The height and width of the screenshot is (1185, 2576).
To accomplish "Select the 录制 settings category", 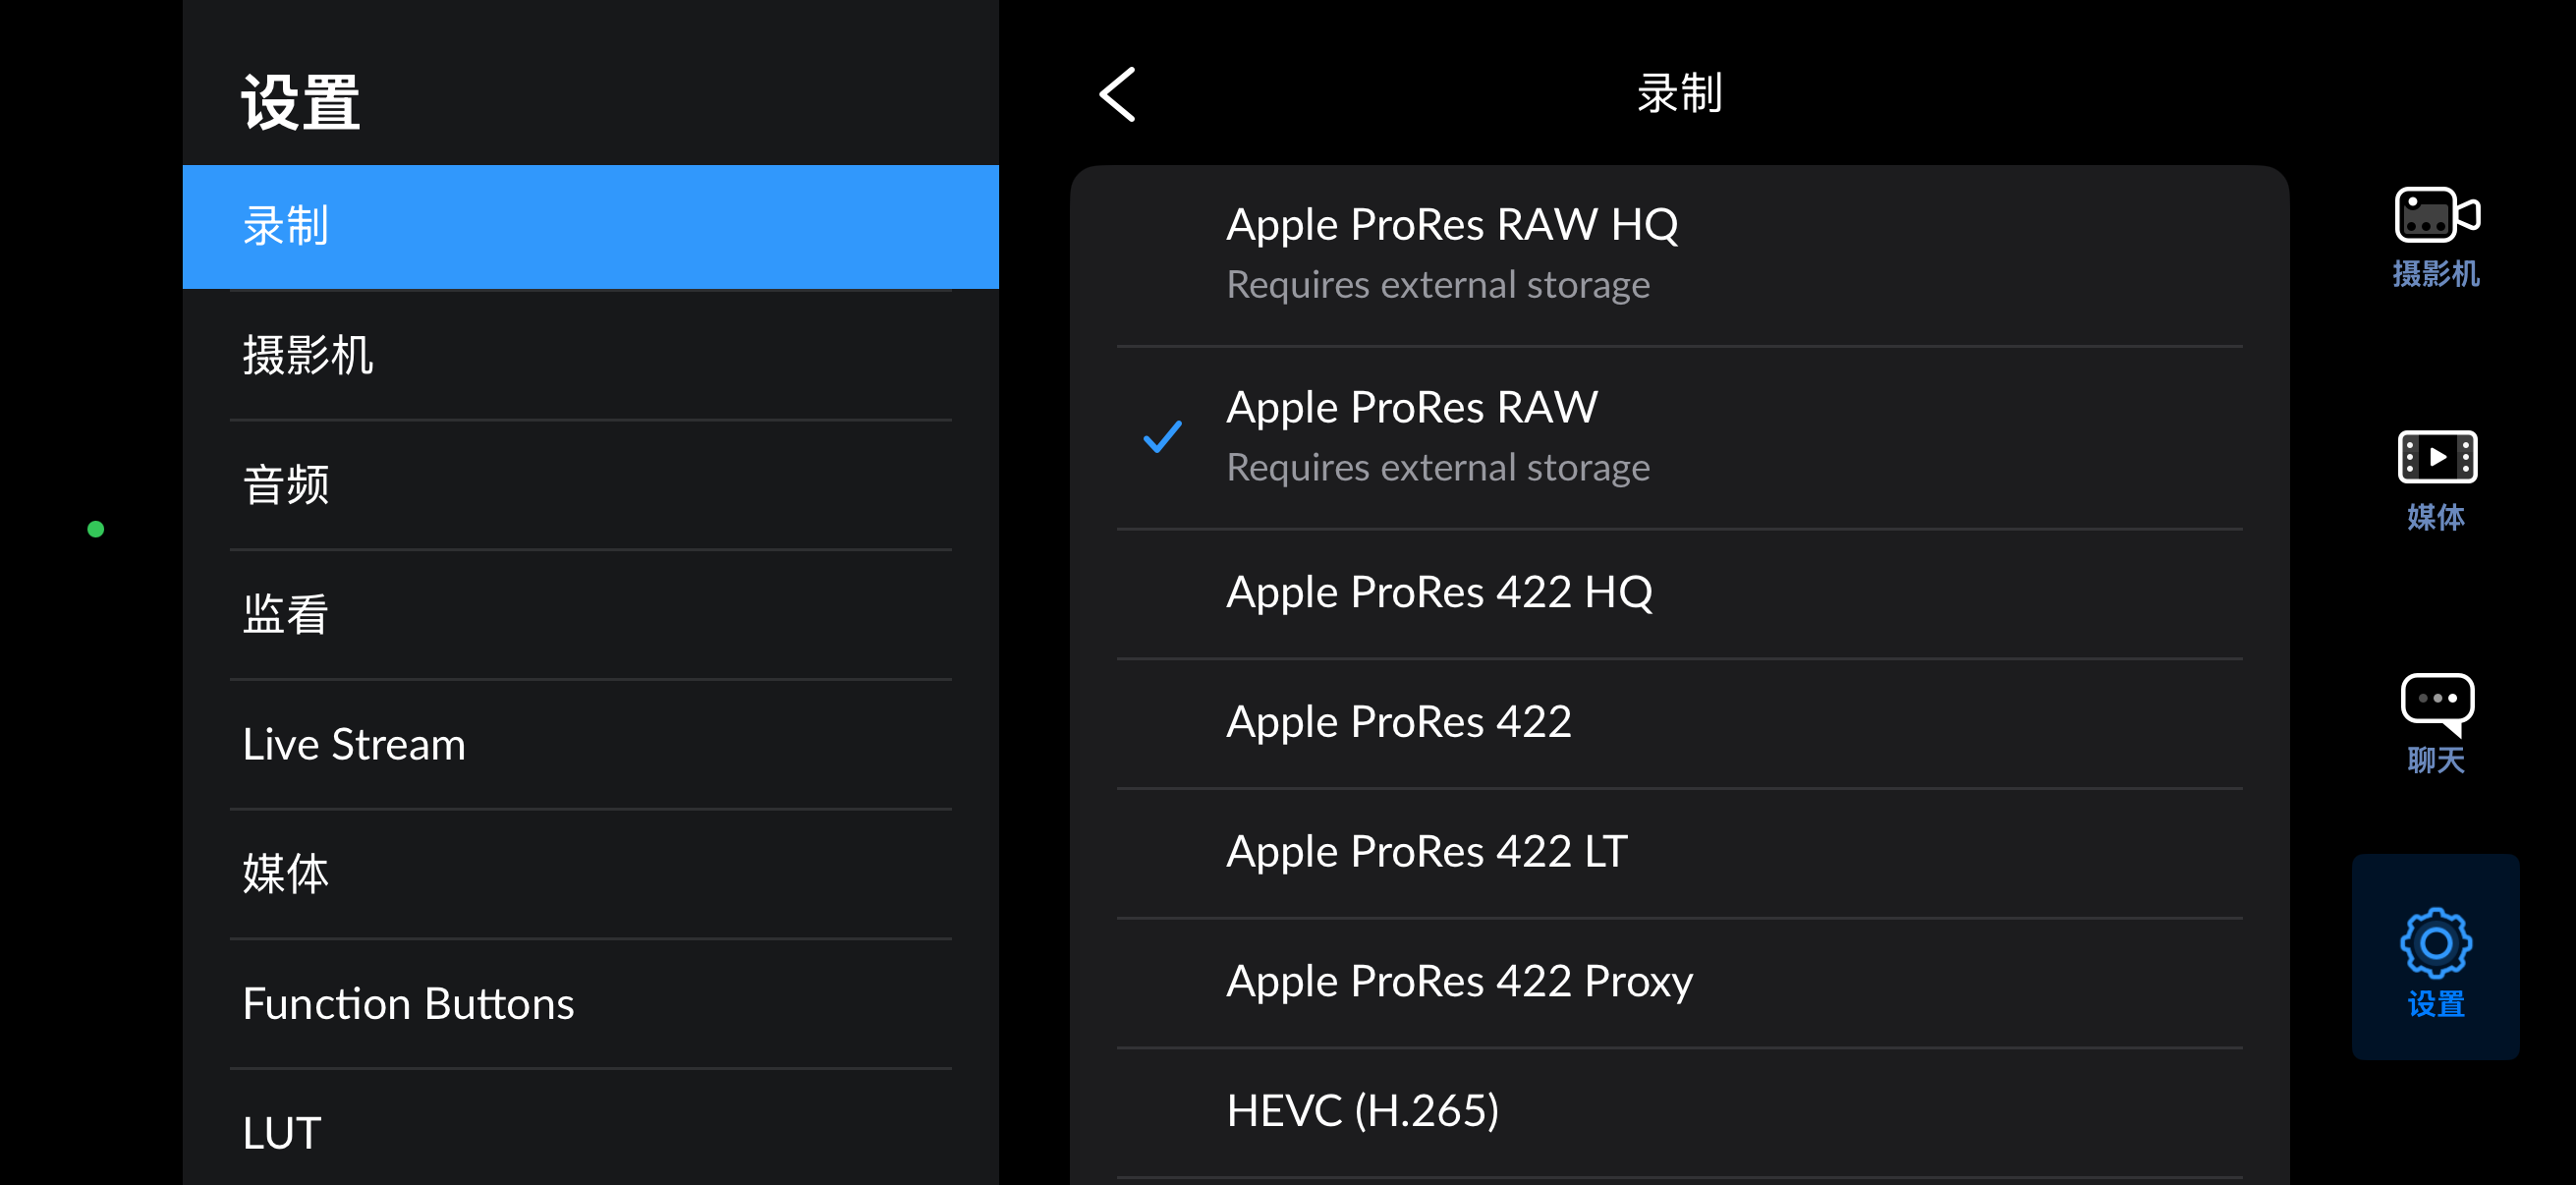I will click(590, 226).
